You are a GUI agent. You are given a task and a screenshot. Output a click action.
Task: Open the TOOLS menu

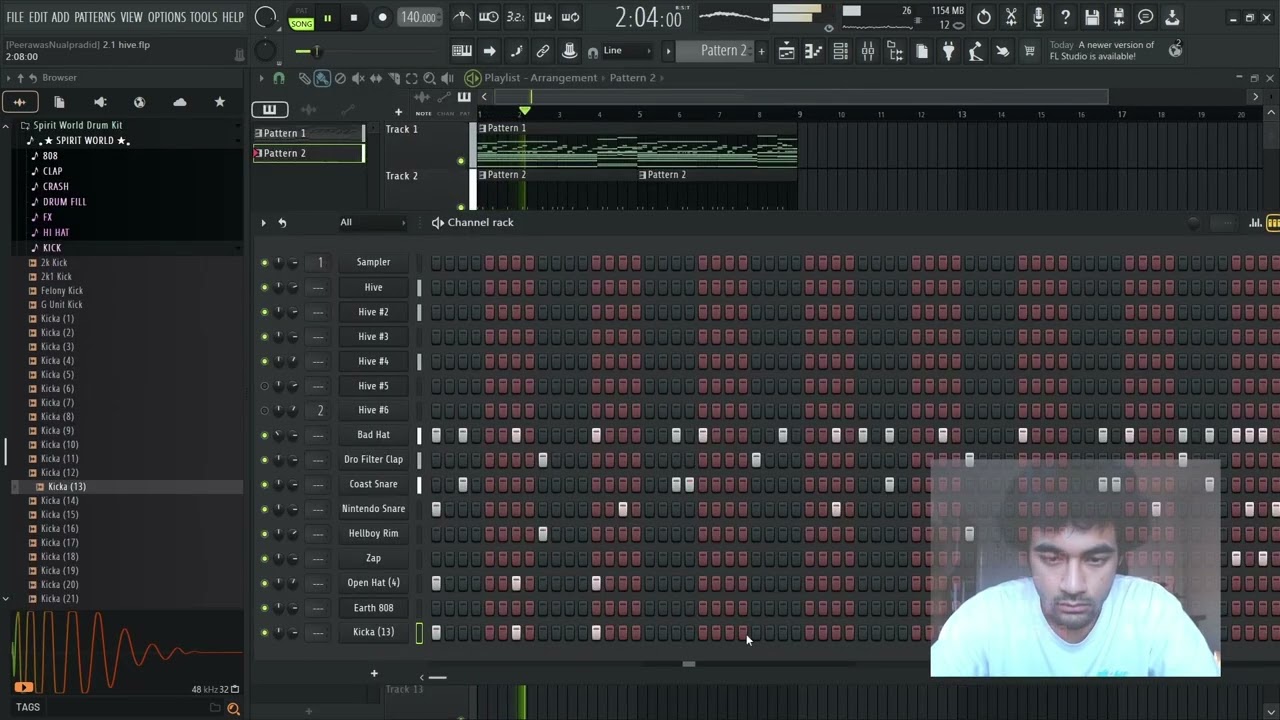click(x=203, y=18)
